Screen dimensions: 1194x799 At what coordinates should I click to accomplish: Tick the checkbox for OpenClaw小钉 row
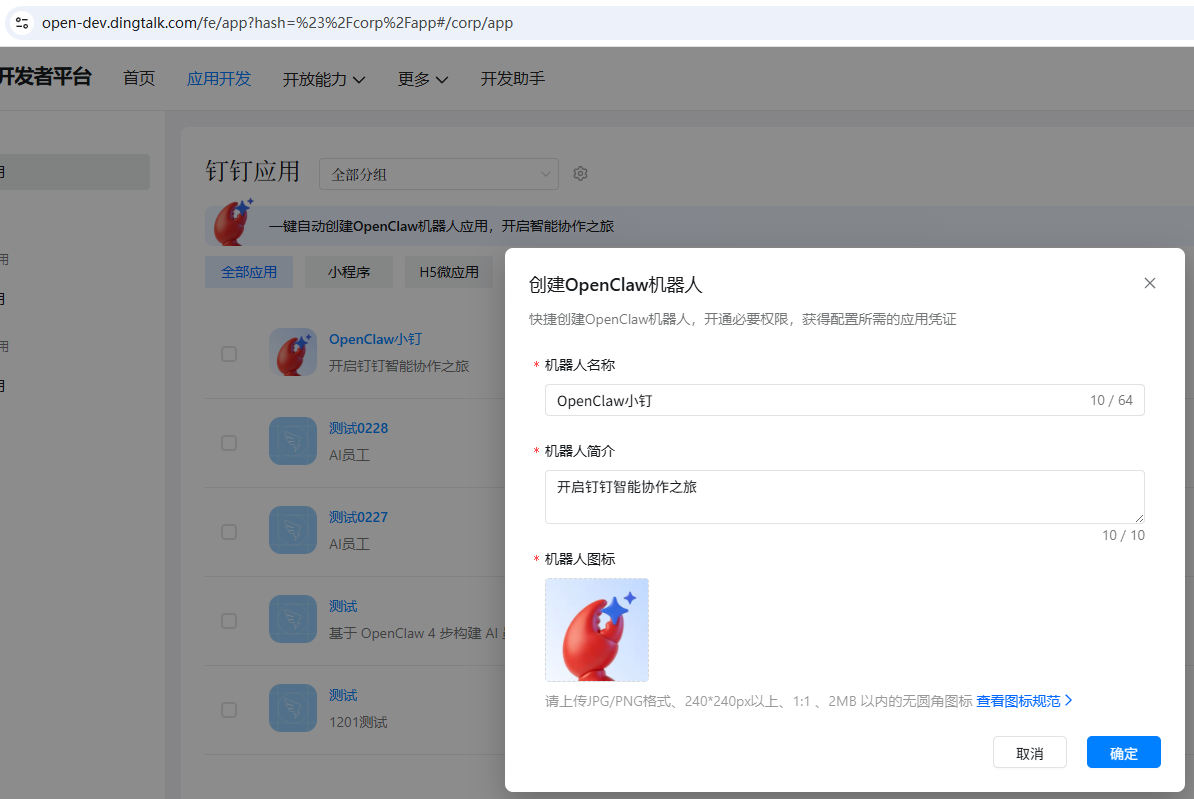(228, 354)
